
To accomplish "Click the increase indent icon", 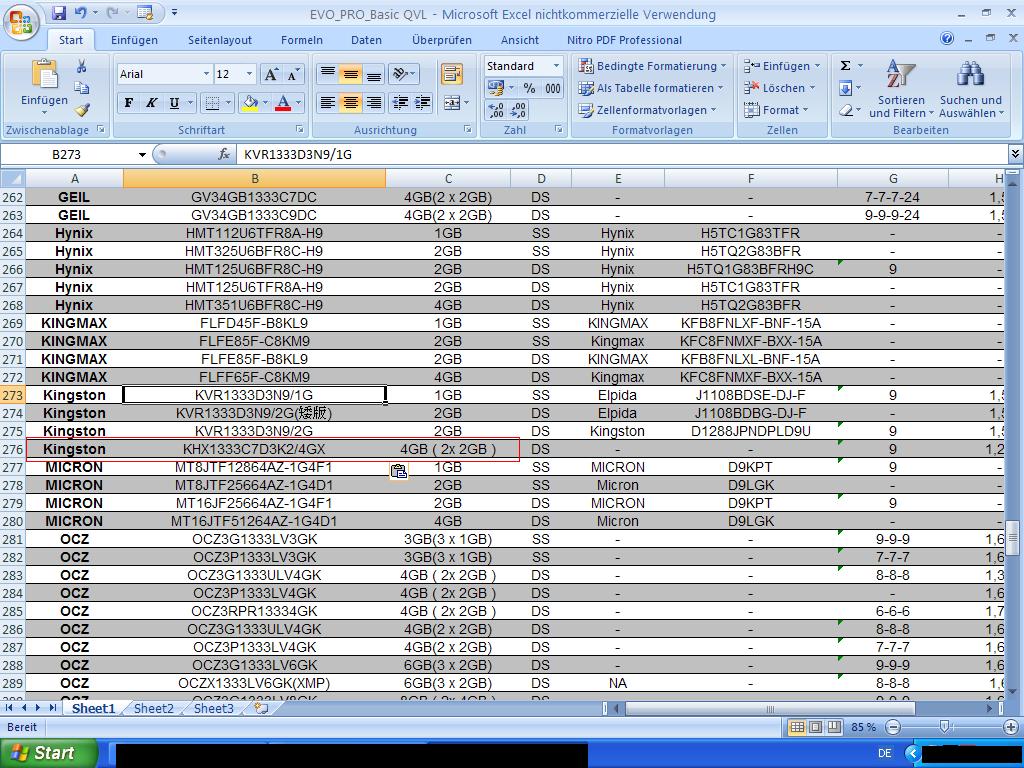I will 423,103.
